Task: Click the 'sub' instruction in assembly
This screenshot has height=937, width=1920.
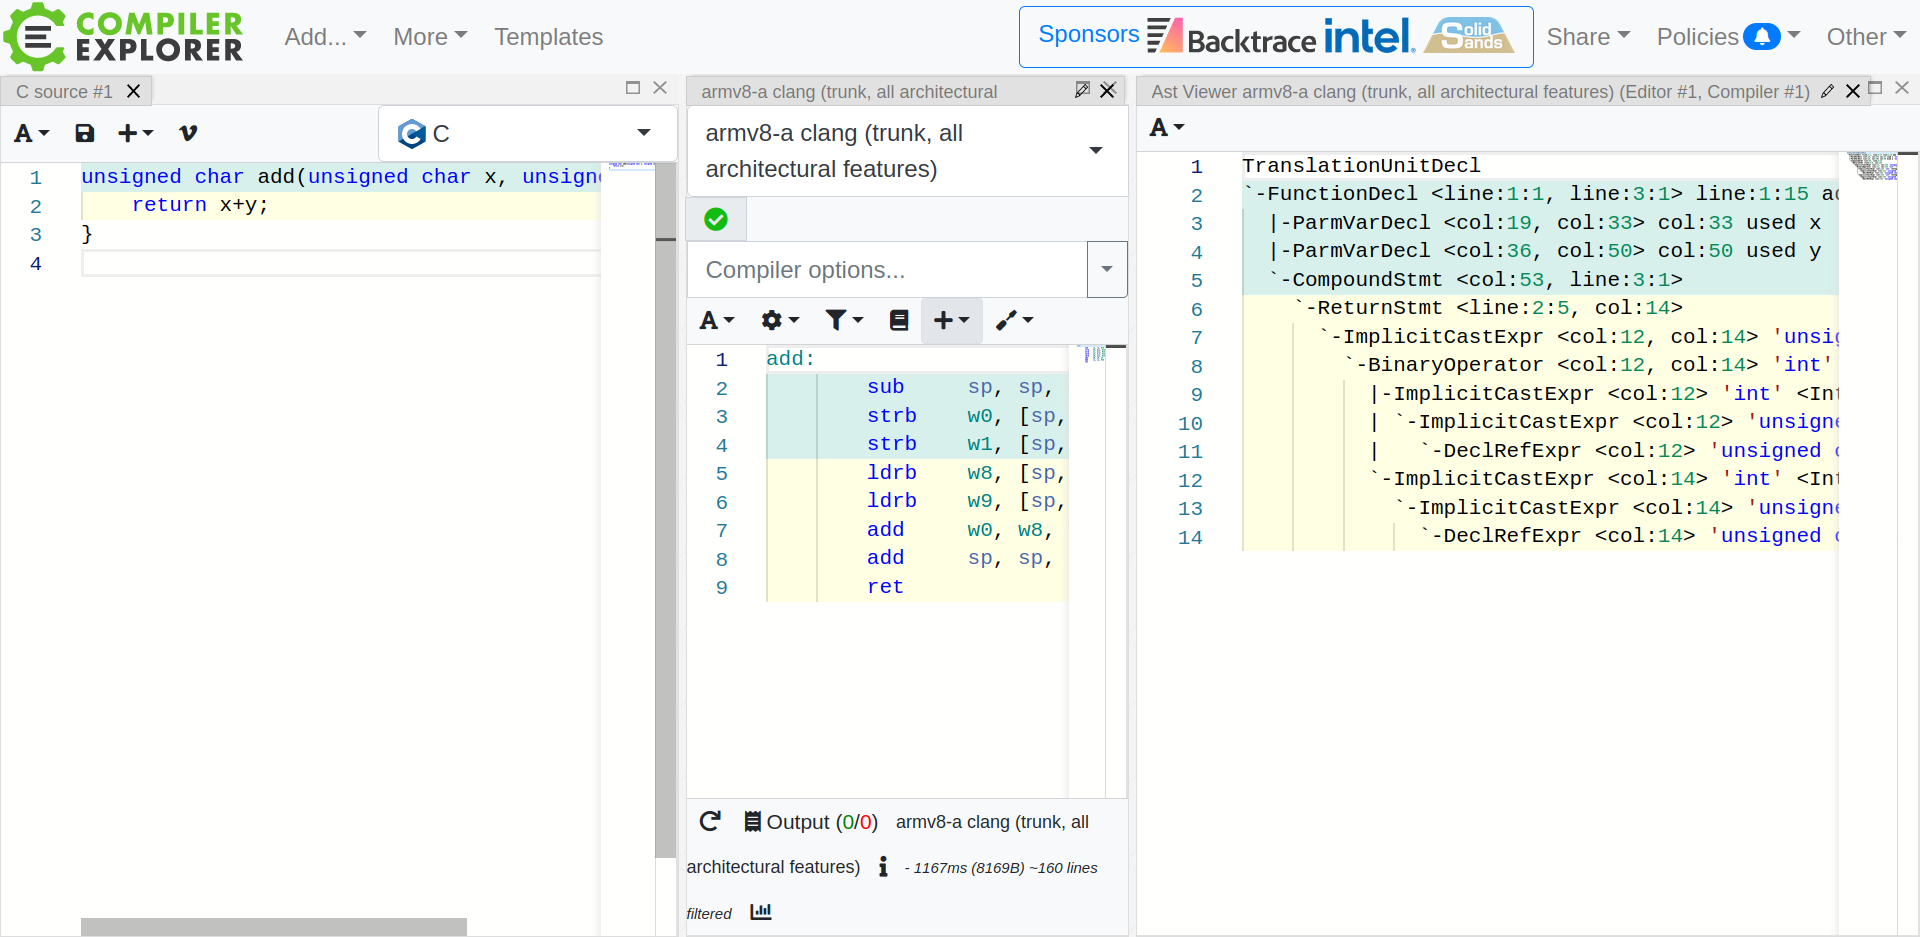Action: (x=885, y=387)
